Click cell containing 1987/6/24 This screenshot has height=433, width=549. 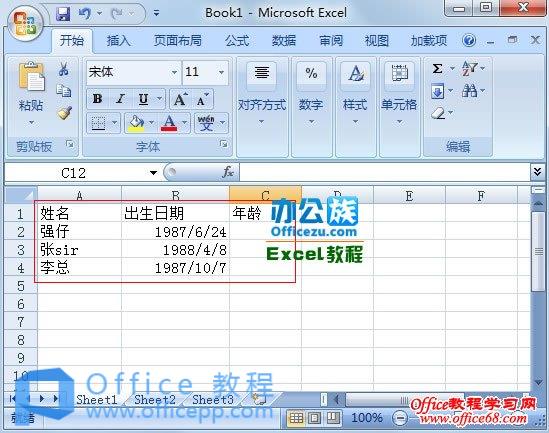pos(175,232)
